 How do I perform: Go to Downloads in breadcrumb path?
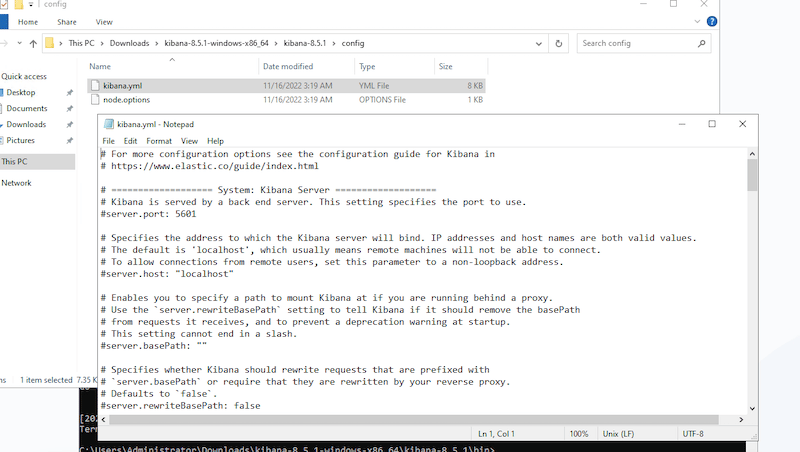click(129, 43)
